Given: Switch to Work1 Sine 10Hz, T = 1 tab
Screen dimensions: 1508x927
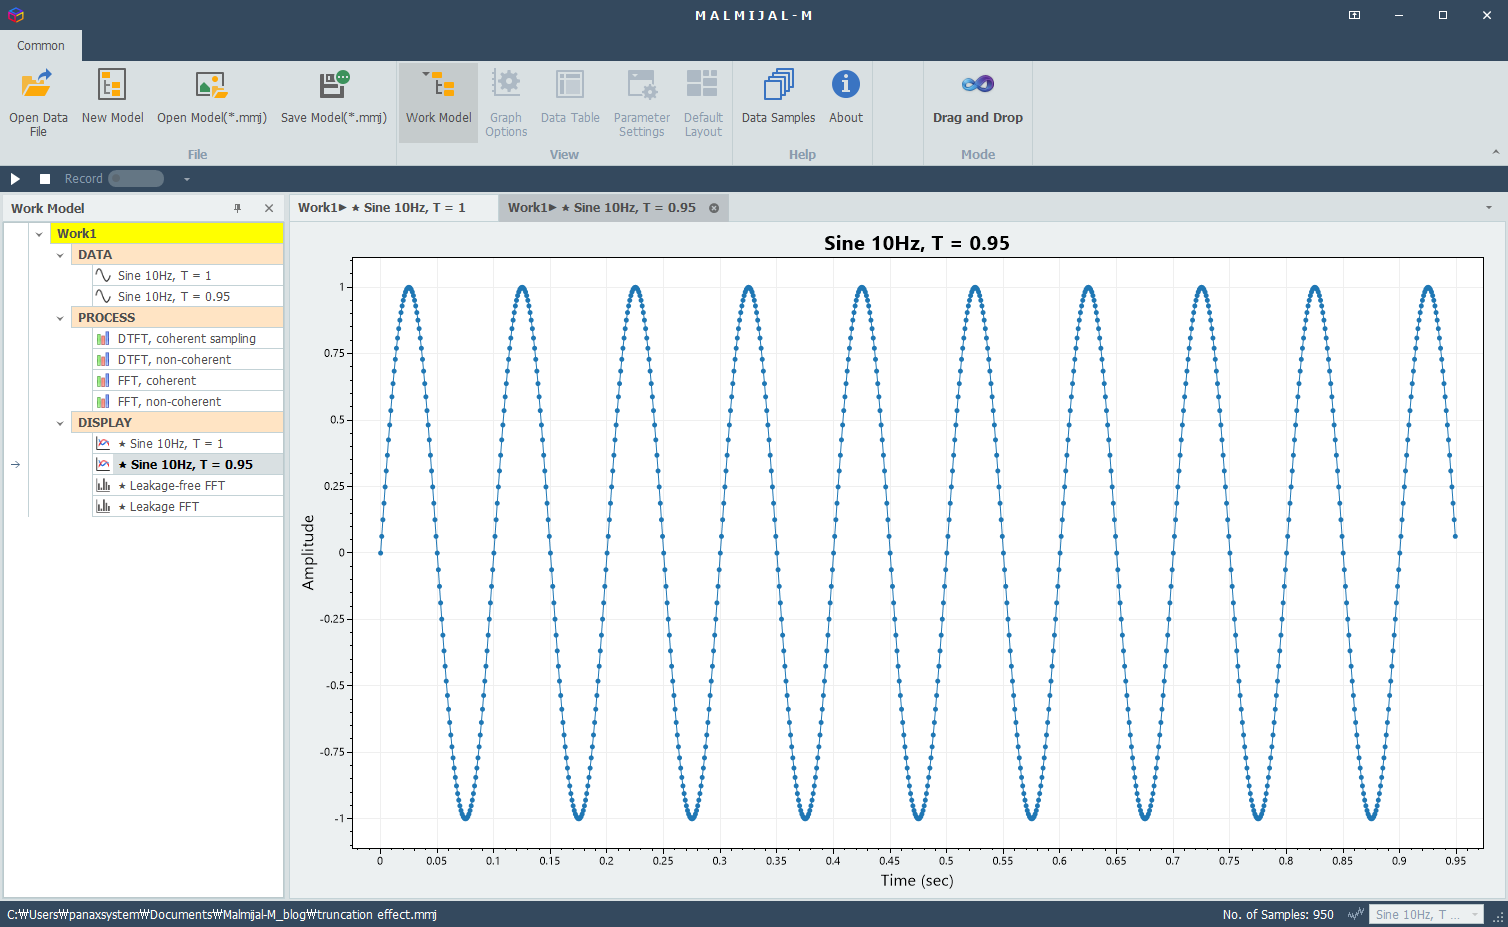Looking at the screenshot, I should point(392,208).
